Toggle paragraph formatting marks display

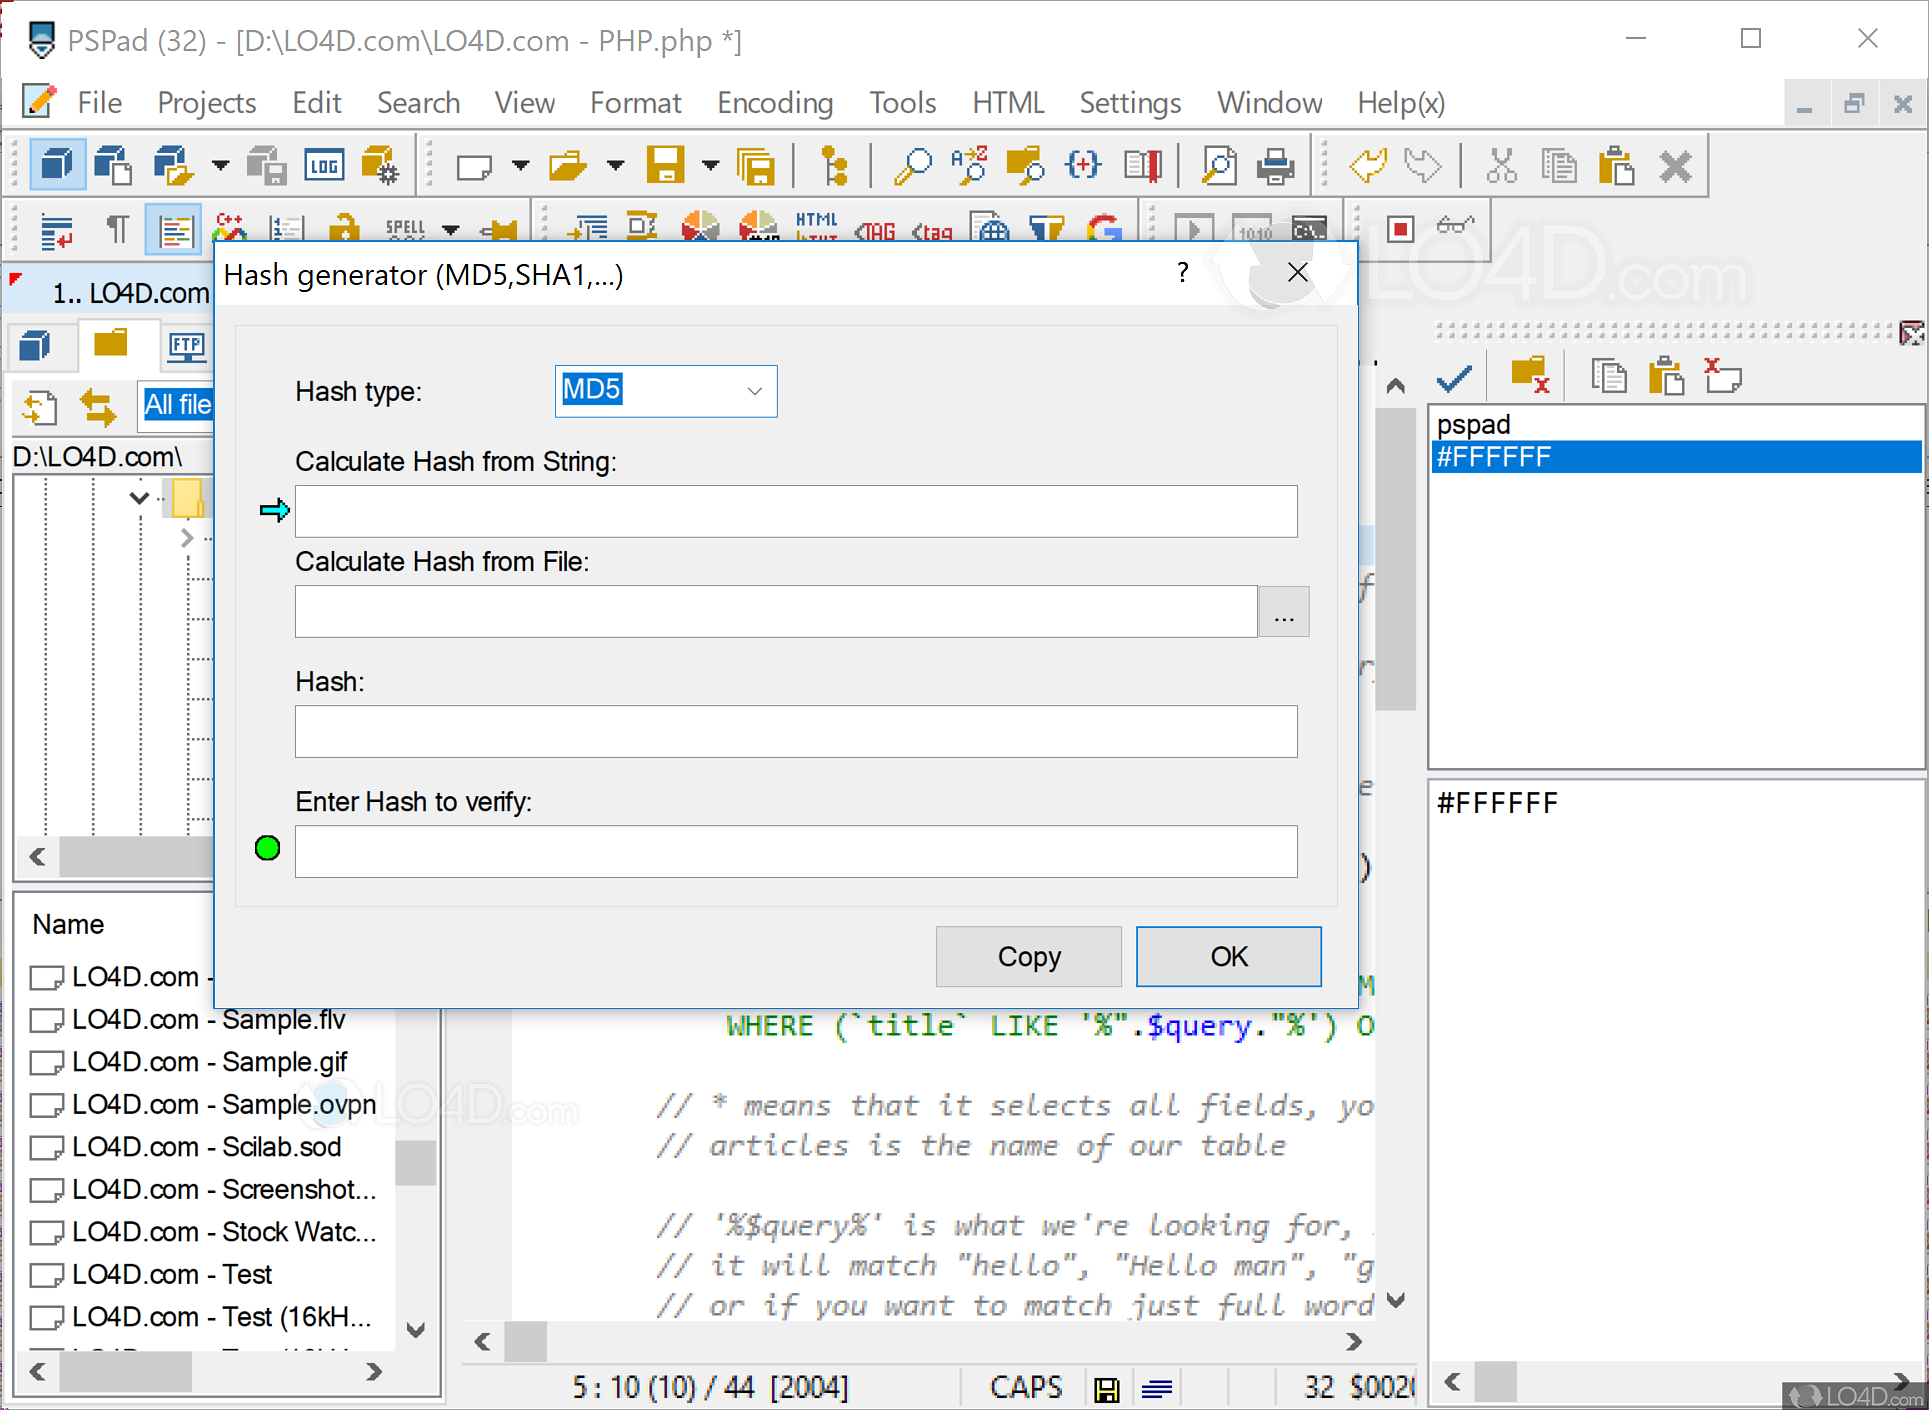click(116, 228)
